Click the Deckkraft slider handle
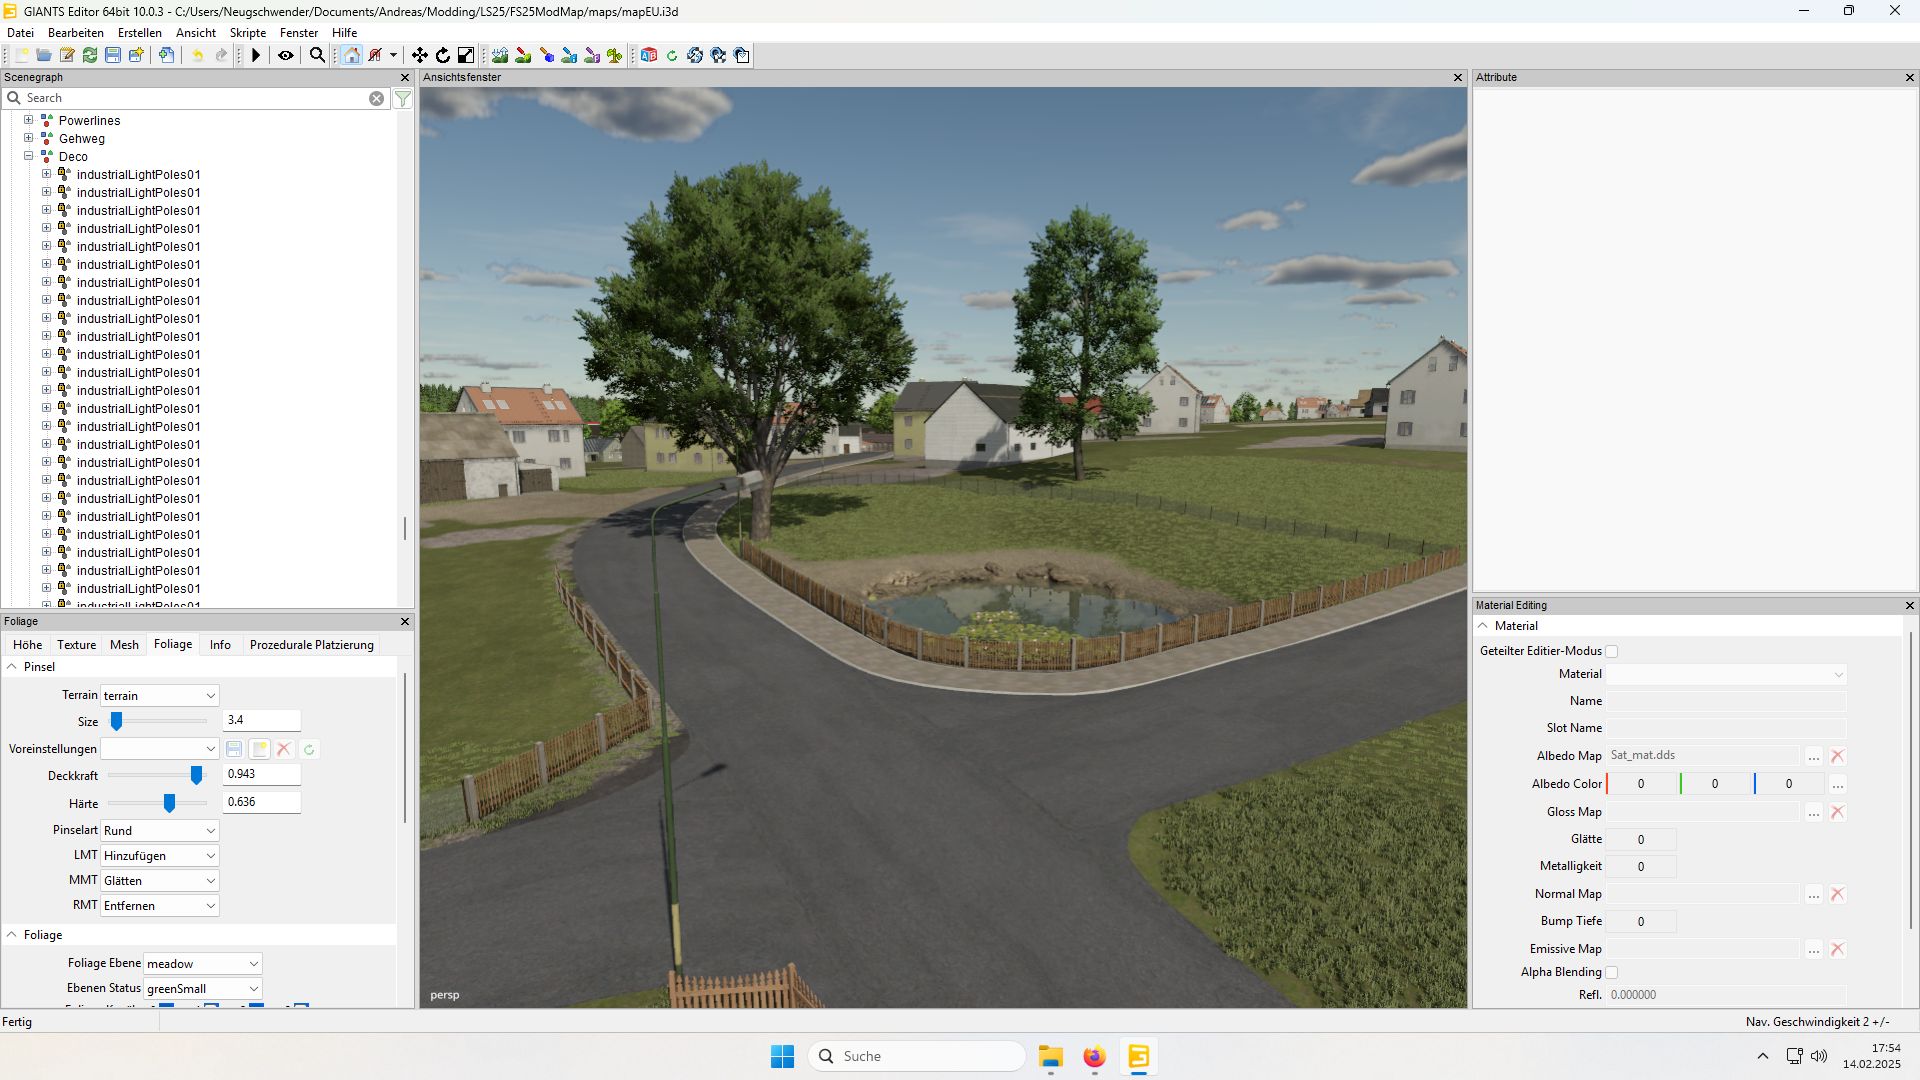Image resolution: width=1920 pixels, height=1080 pixels. 197,775
